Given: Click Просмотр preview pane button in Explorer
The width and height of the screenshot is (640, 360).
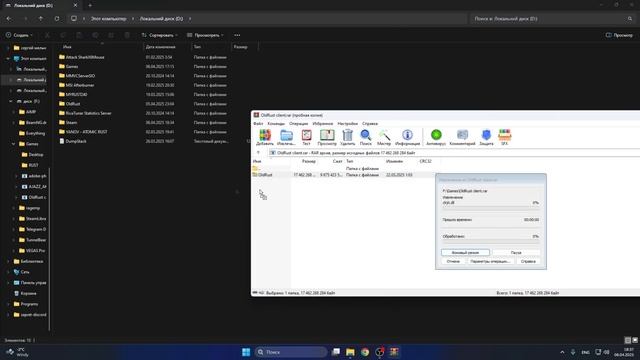Looking at the screenshot, I should coord(619,35).
